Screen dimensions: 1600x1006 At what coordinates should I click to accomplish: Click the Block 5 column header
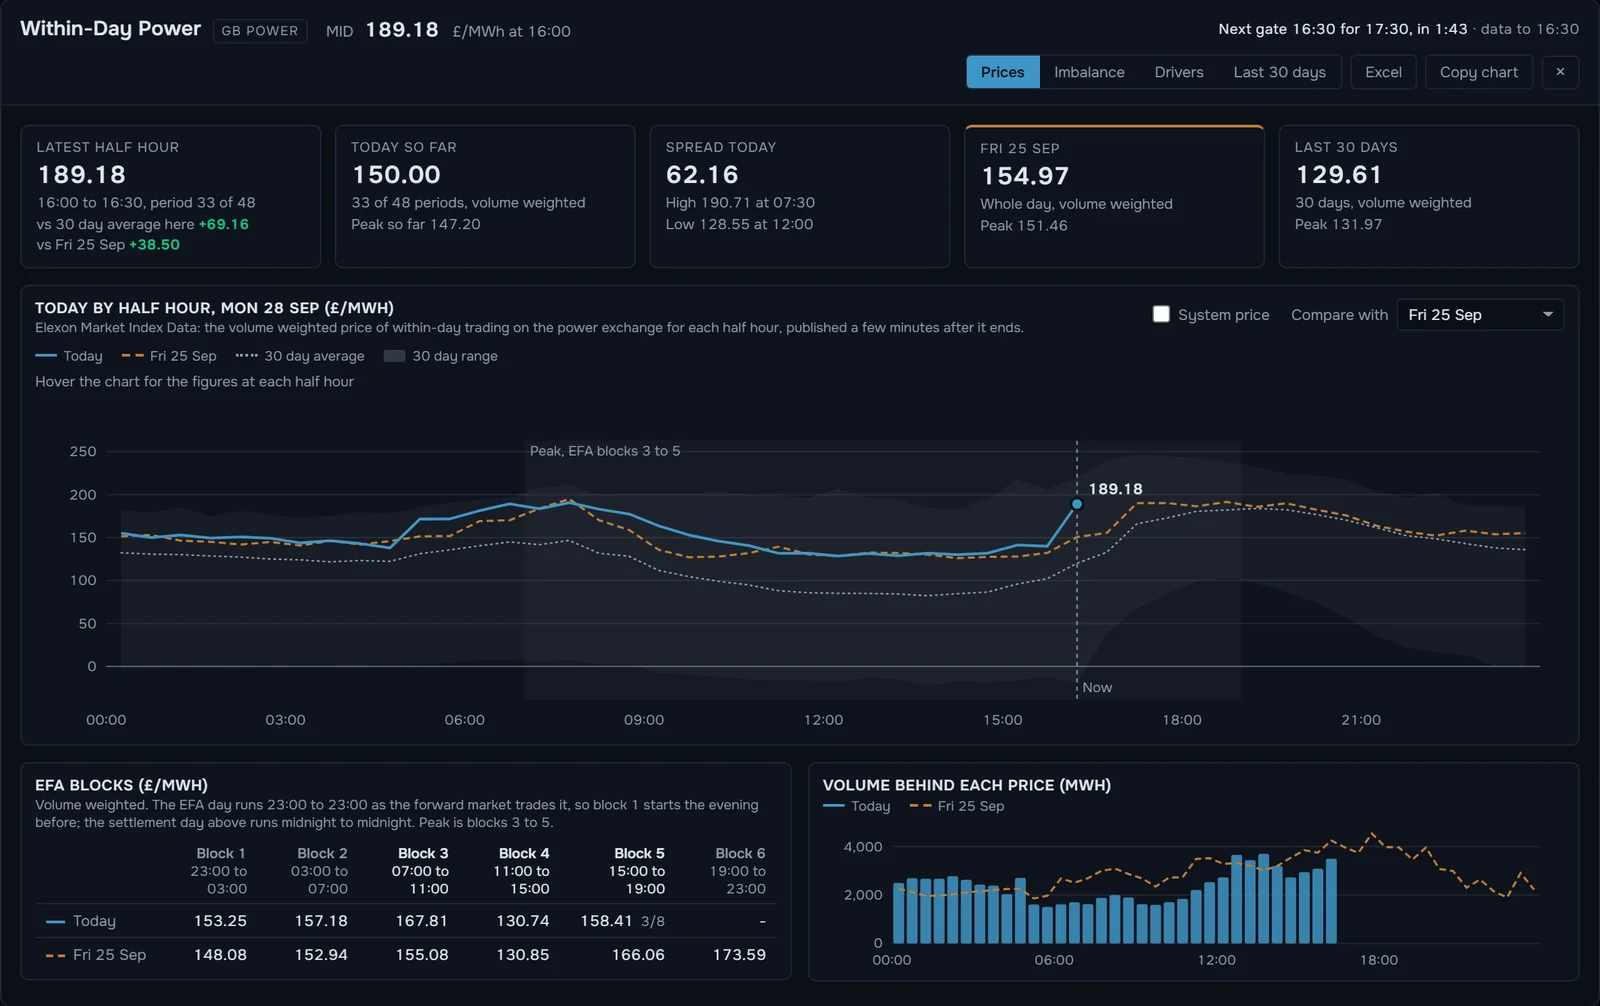pos(638,871)
